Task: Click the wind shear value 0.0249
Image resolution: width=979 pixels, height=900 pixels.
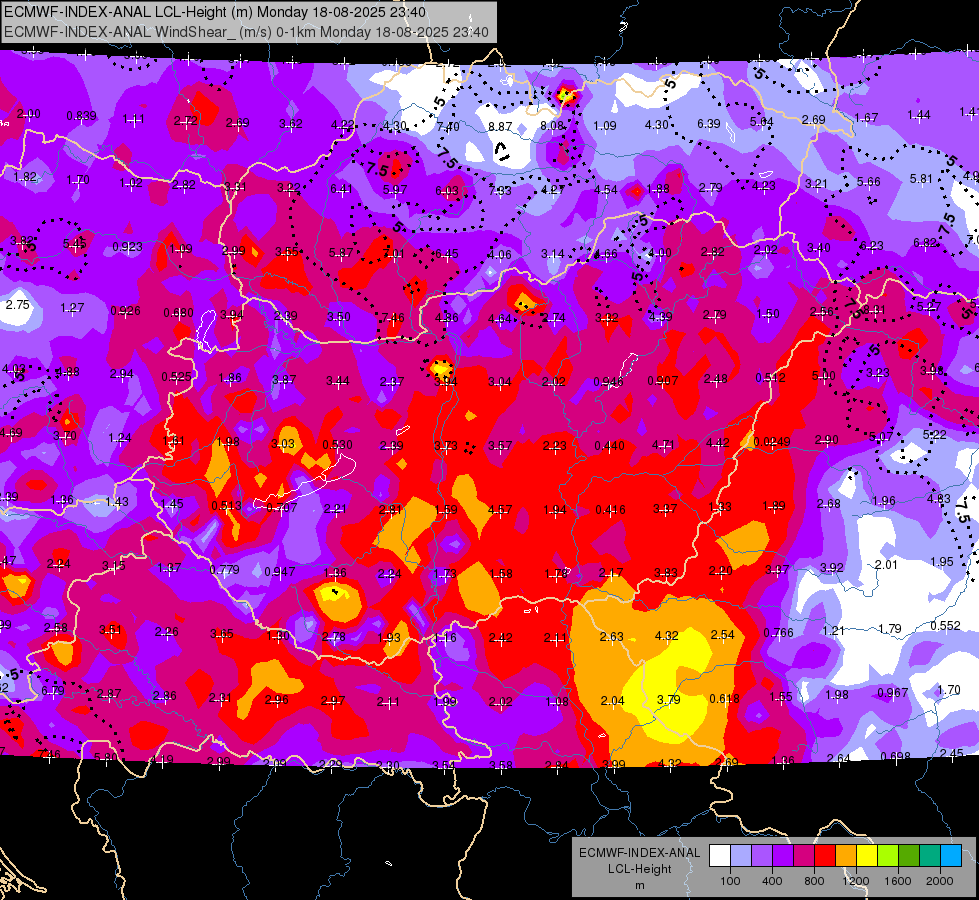Action: pyautogui.click(x=771, y=442)
